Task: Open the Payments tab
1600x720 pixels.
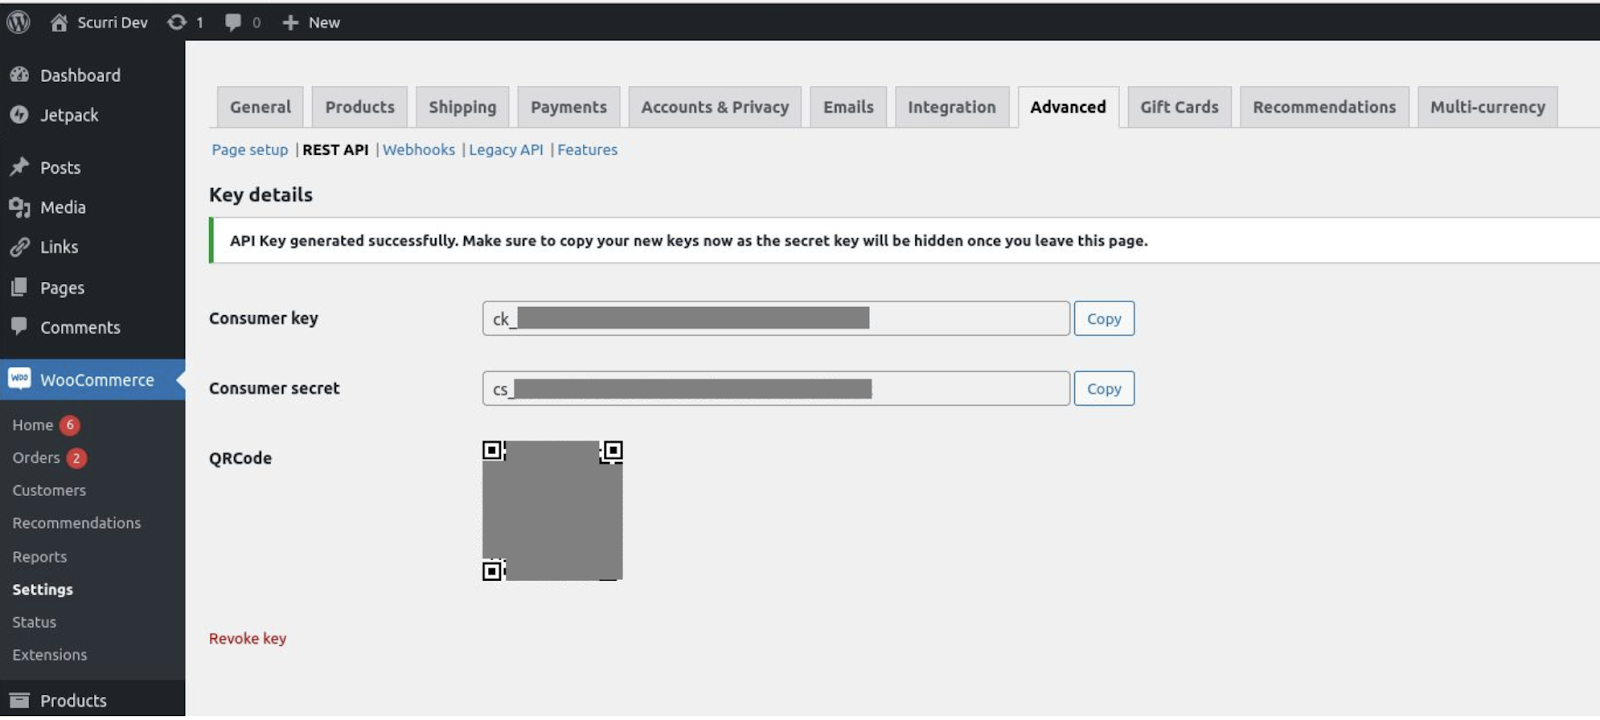Action: coord(569,107)
